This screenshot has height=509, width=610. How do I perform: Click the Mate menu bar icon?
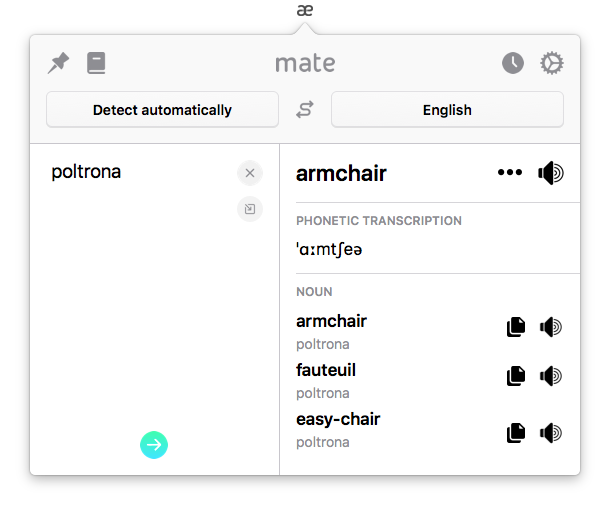pos(305,11)
